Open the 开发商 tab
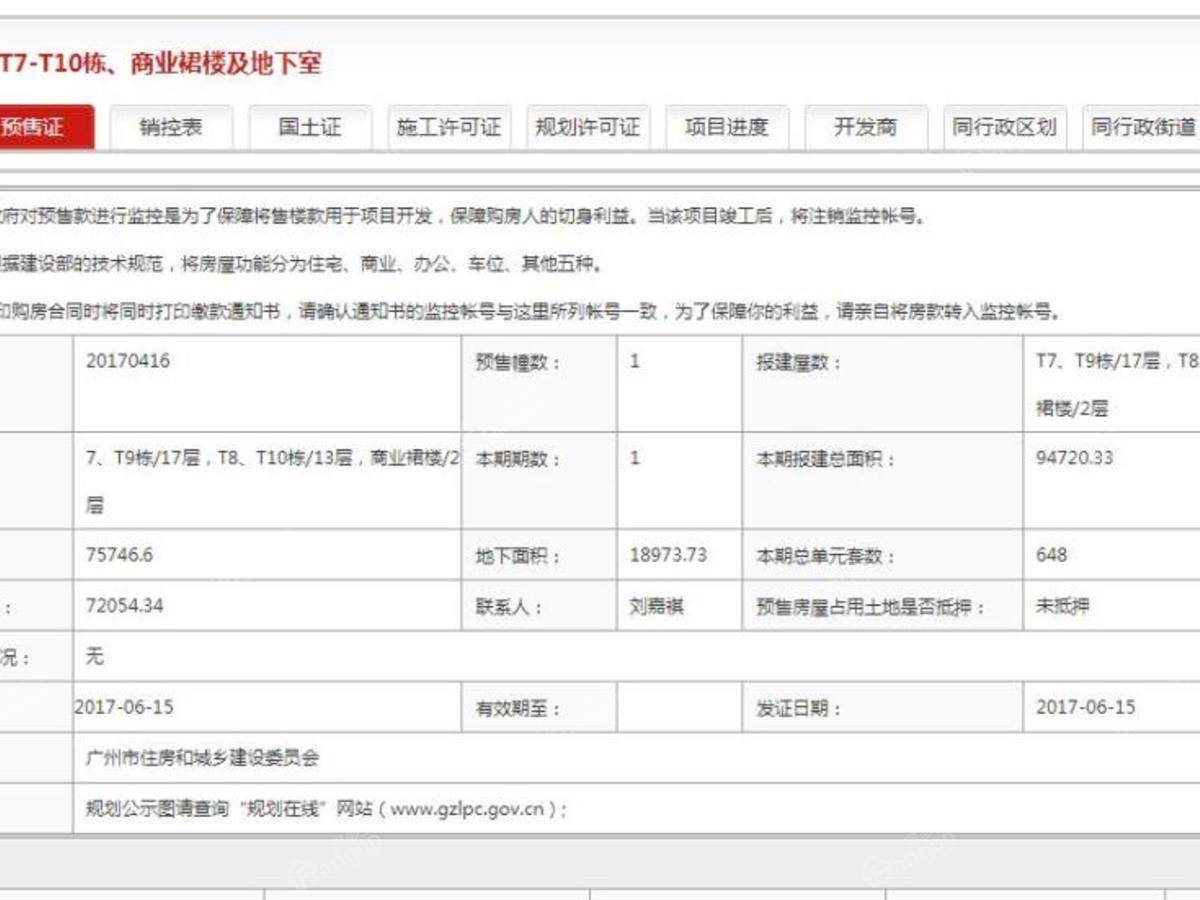Viewport: 1200px width, 900px height. [x=866, y=127]
